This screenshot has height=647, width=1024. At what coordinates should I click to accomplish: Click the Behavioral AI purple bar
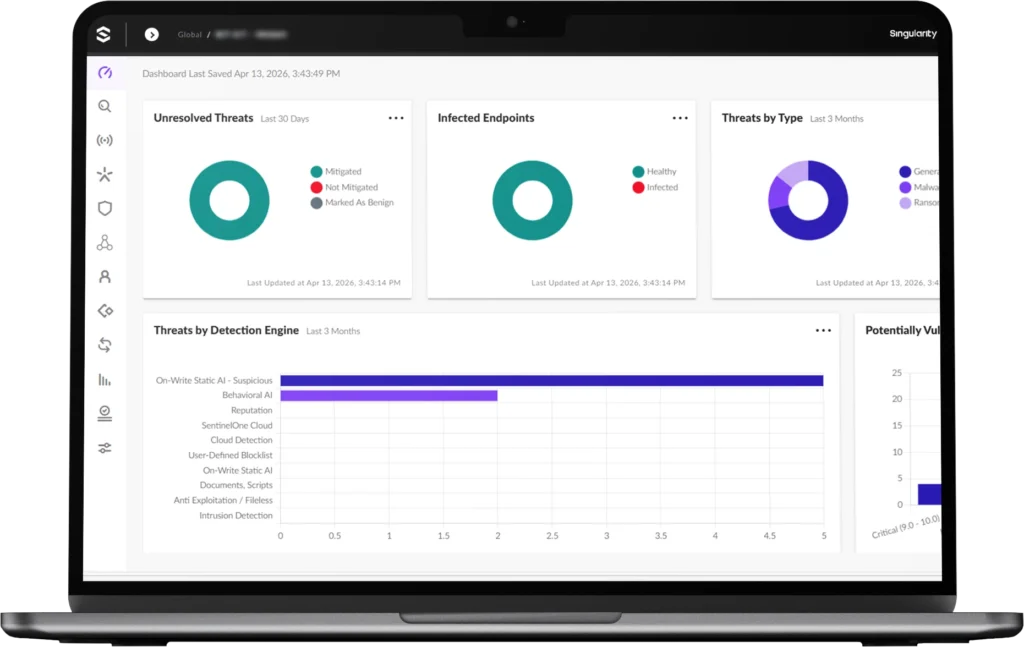click(388, 396)
